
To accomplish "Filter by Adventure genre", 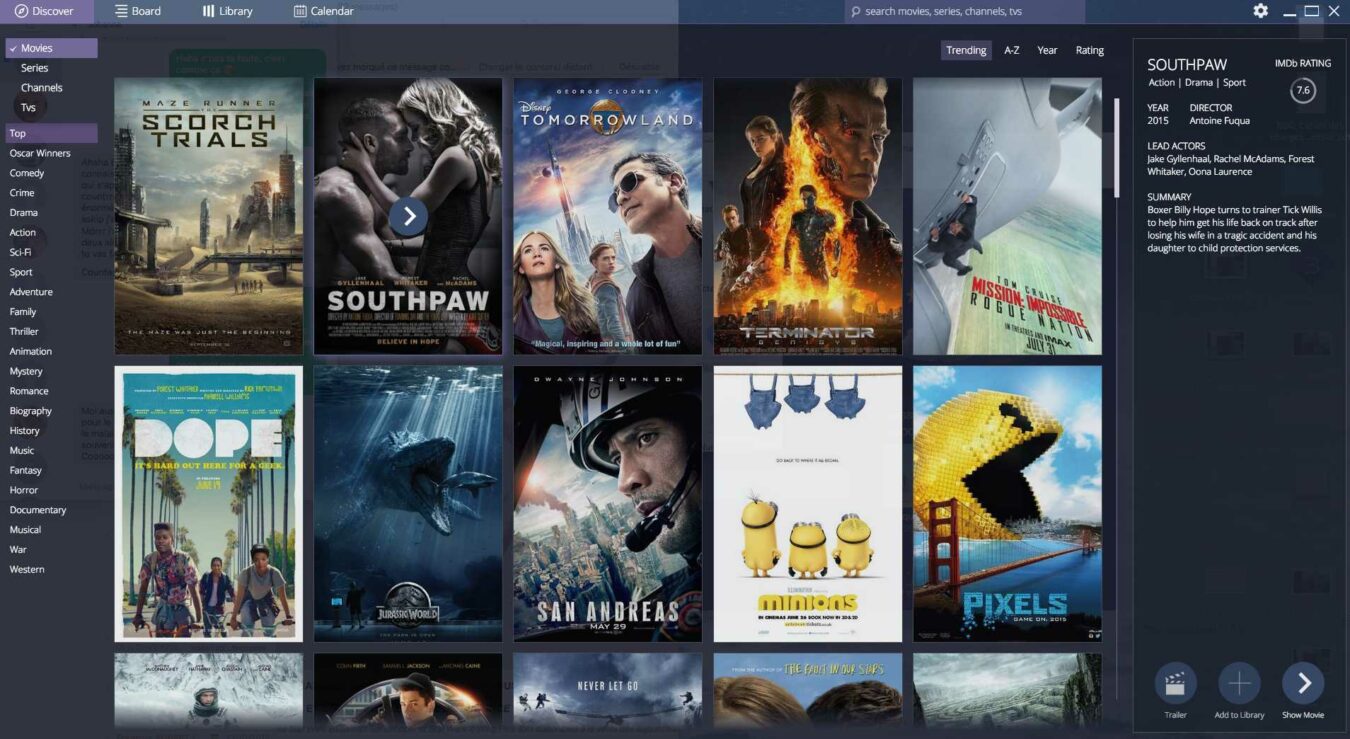I will (x=31, y=292).
